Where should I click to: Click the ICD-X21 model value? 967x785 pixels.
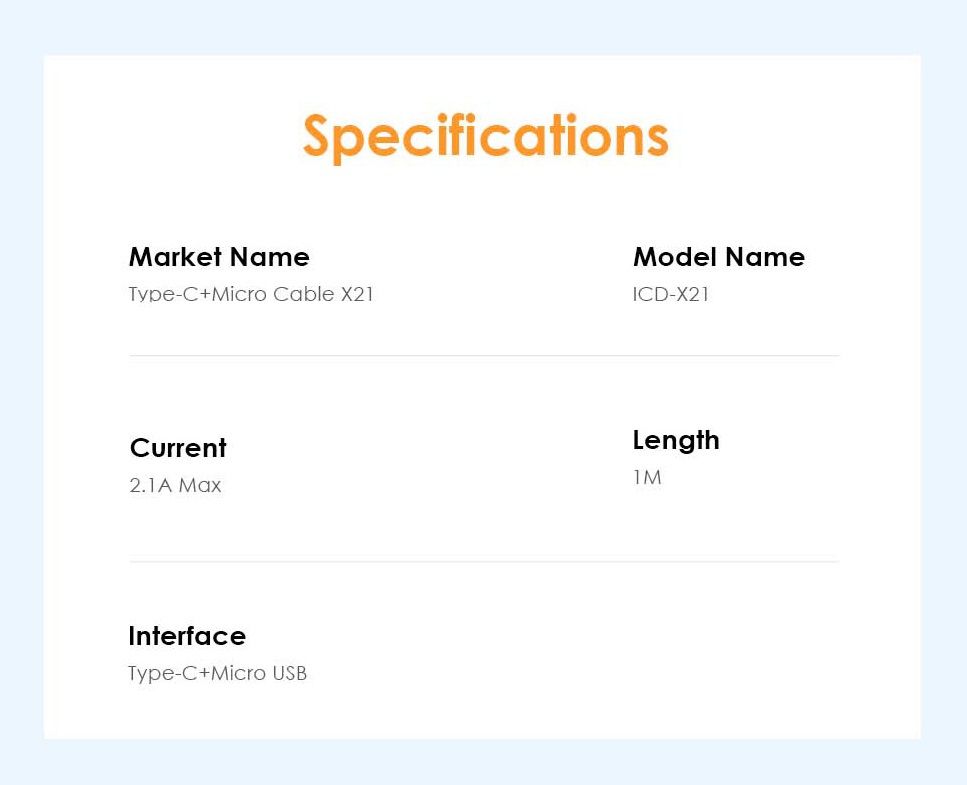[671, 294]
